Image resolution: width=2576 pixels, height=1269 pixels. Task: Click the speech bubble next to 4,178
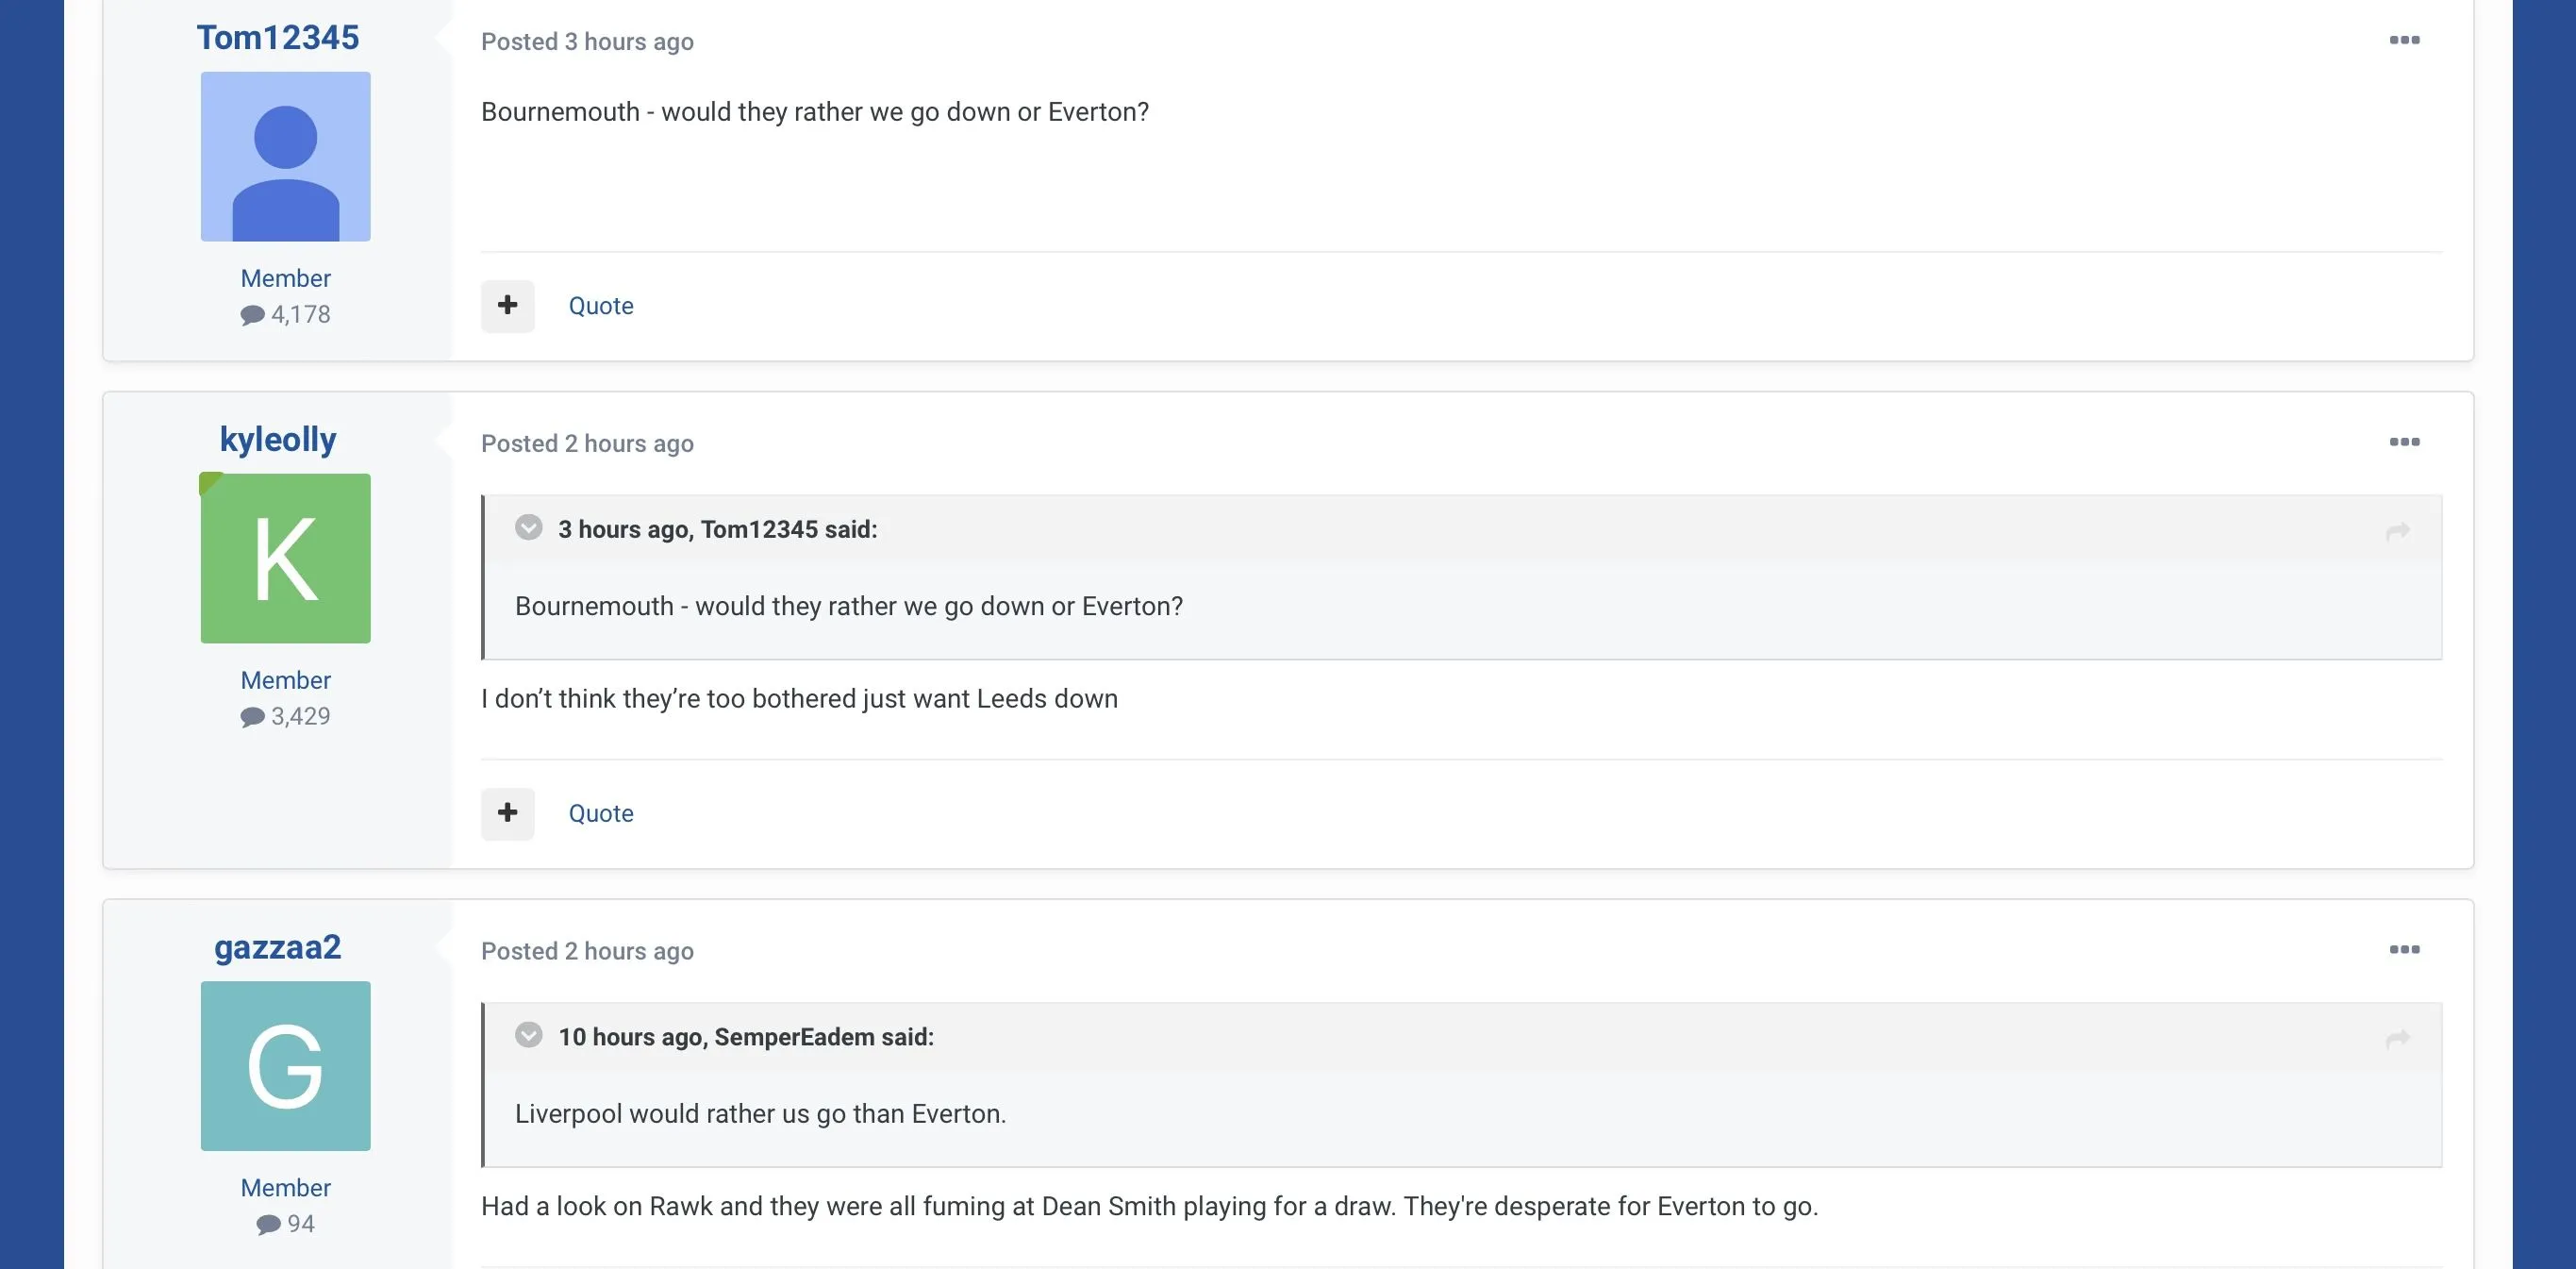click(252, 315)
